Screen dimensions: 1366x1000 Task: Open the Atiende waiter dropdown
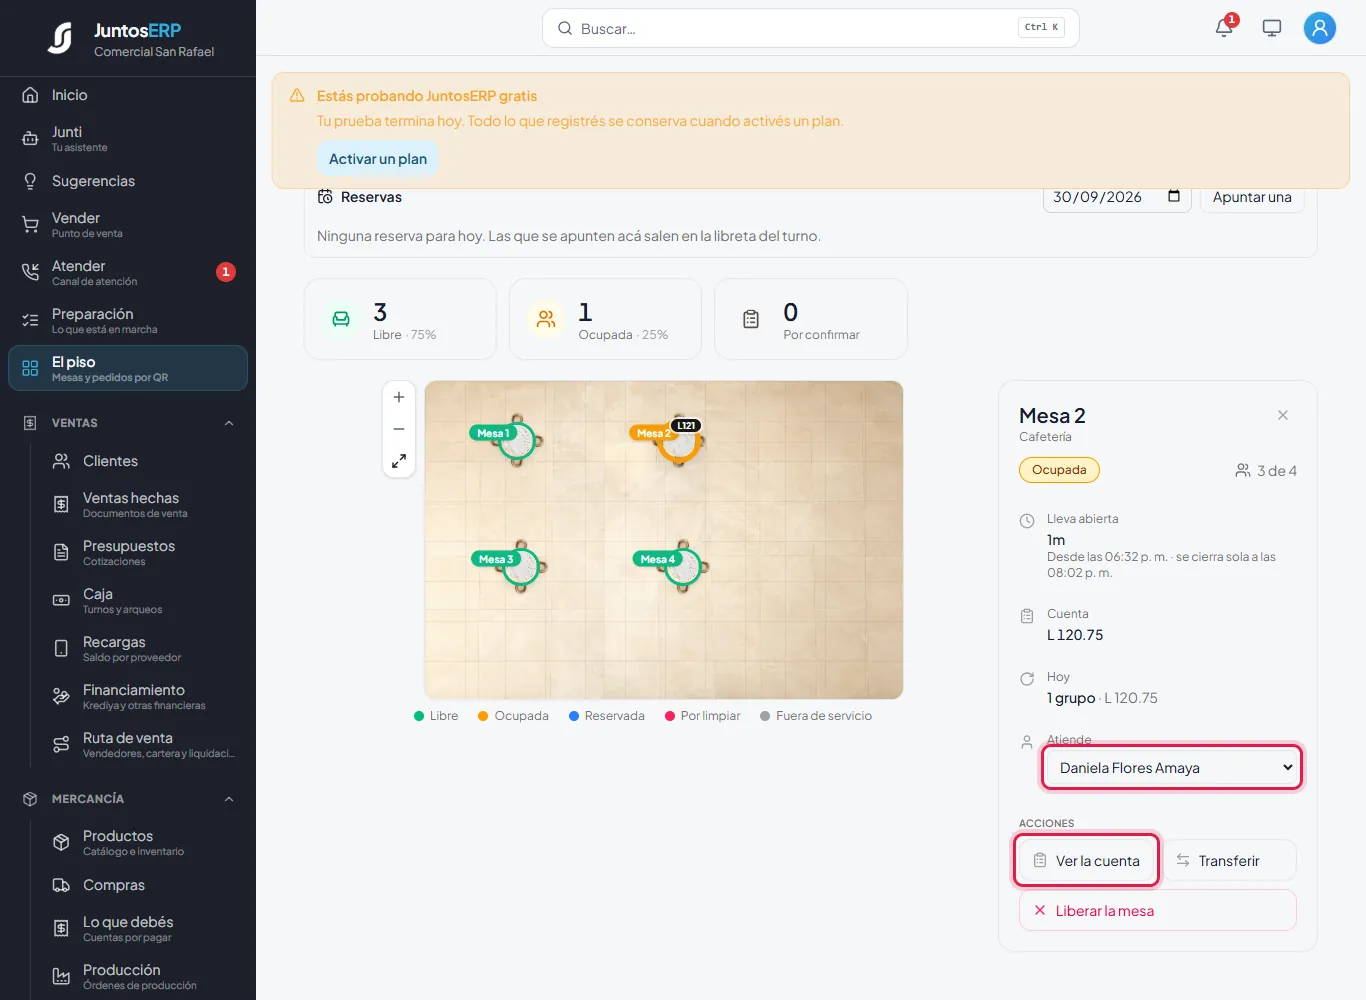(1172, 768)
